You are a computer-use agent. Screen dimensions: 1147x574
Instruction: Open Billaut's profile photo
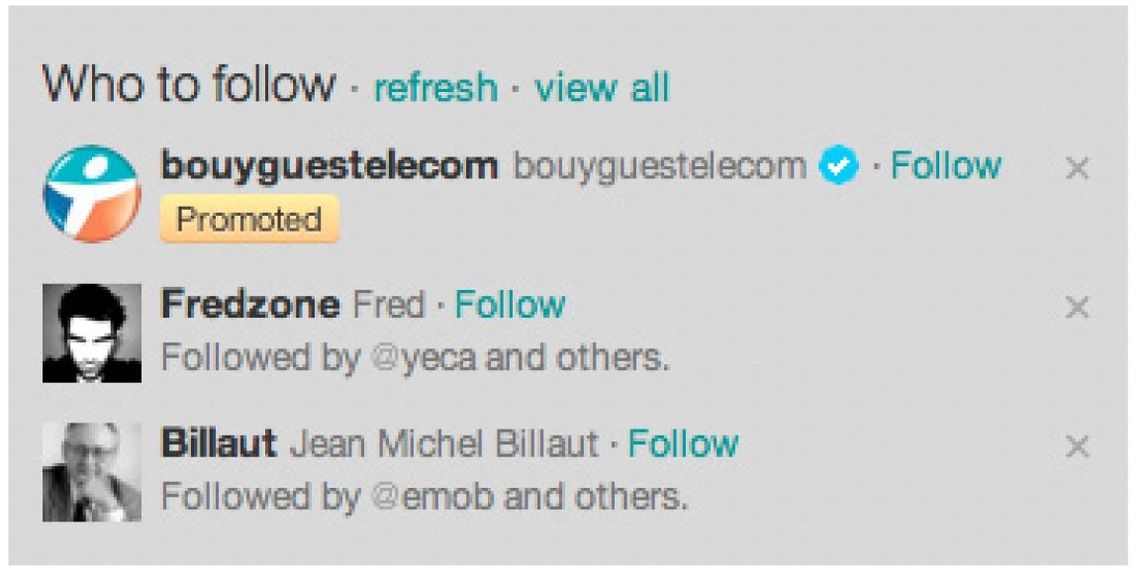pos(91,471)
